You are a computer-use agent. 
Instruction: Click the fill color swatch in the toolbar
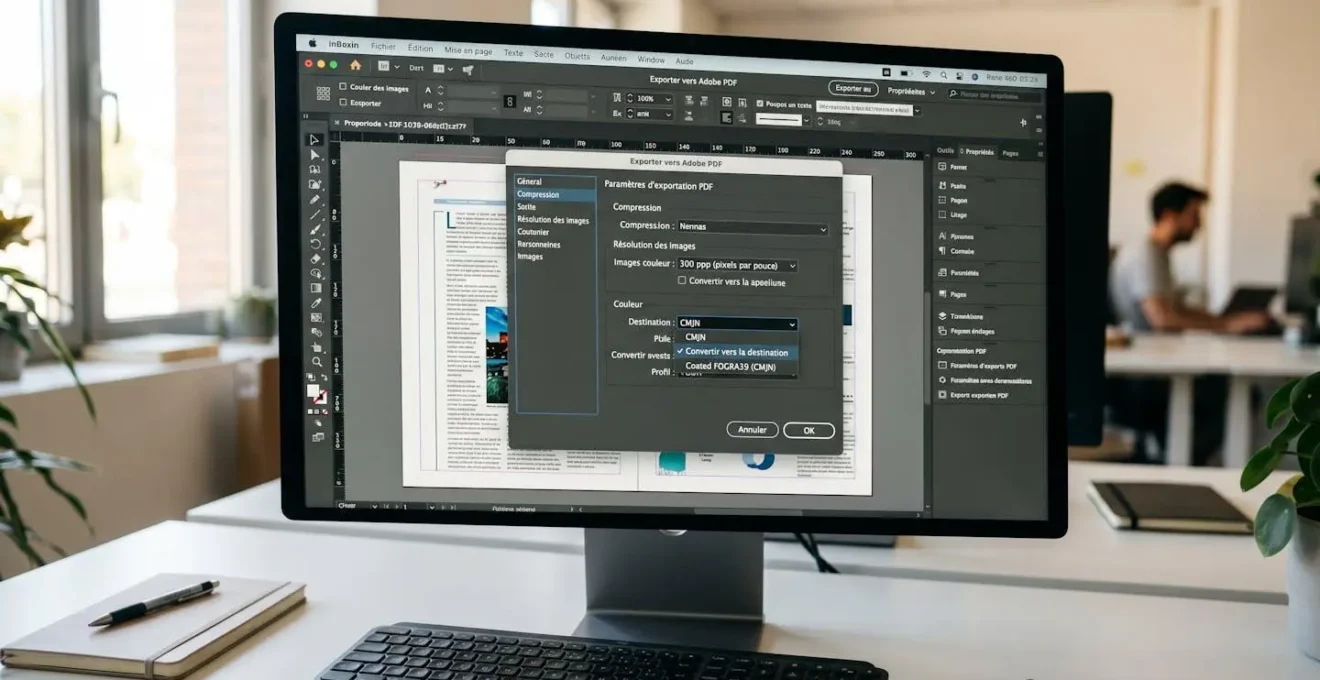point(312,390)
